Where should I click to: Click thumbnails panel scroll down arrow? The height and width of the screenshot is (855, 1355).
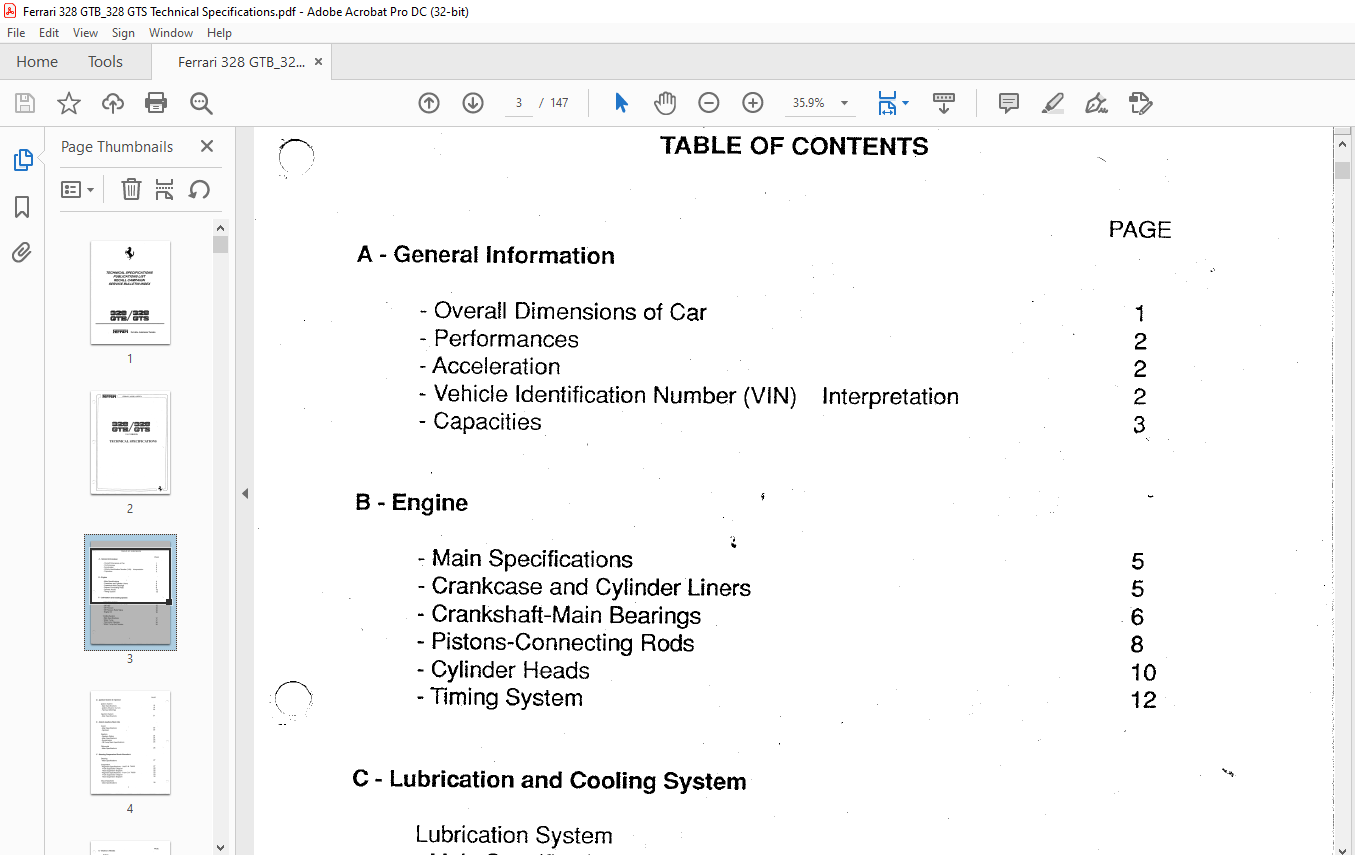point(220,847)
